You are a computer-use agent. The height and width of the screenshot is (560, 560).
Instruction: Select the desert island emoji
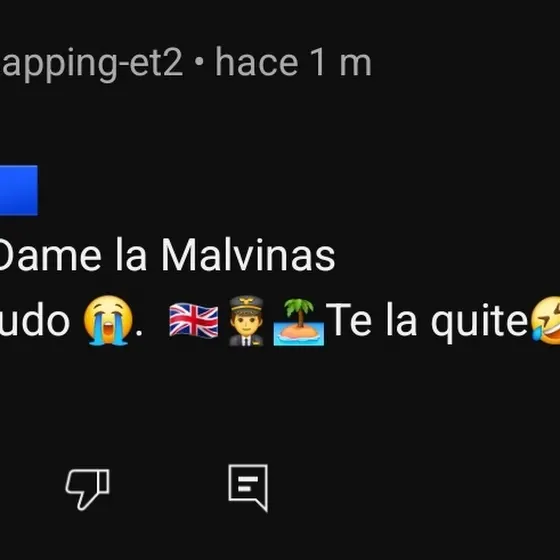(x=299, y=322)
